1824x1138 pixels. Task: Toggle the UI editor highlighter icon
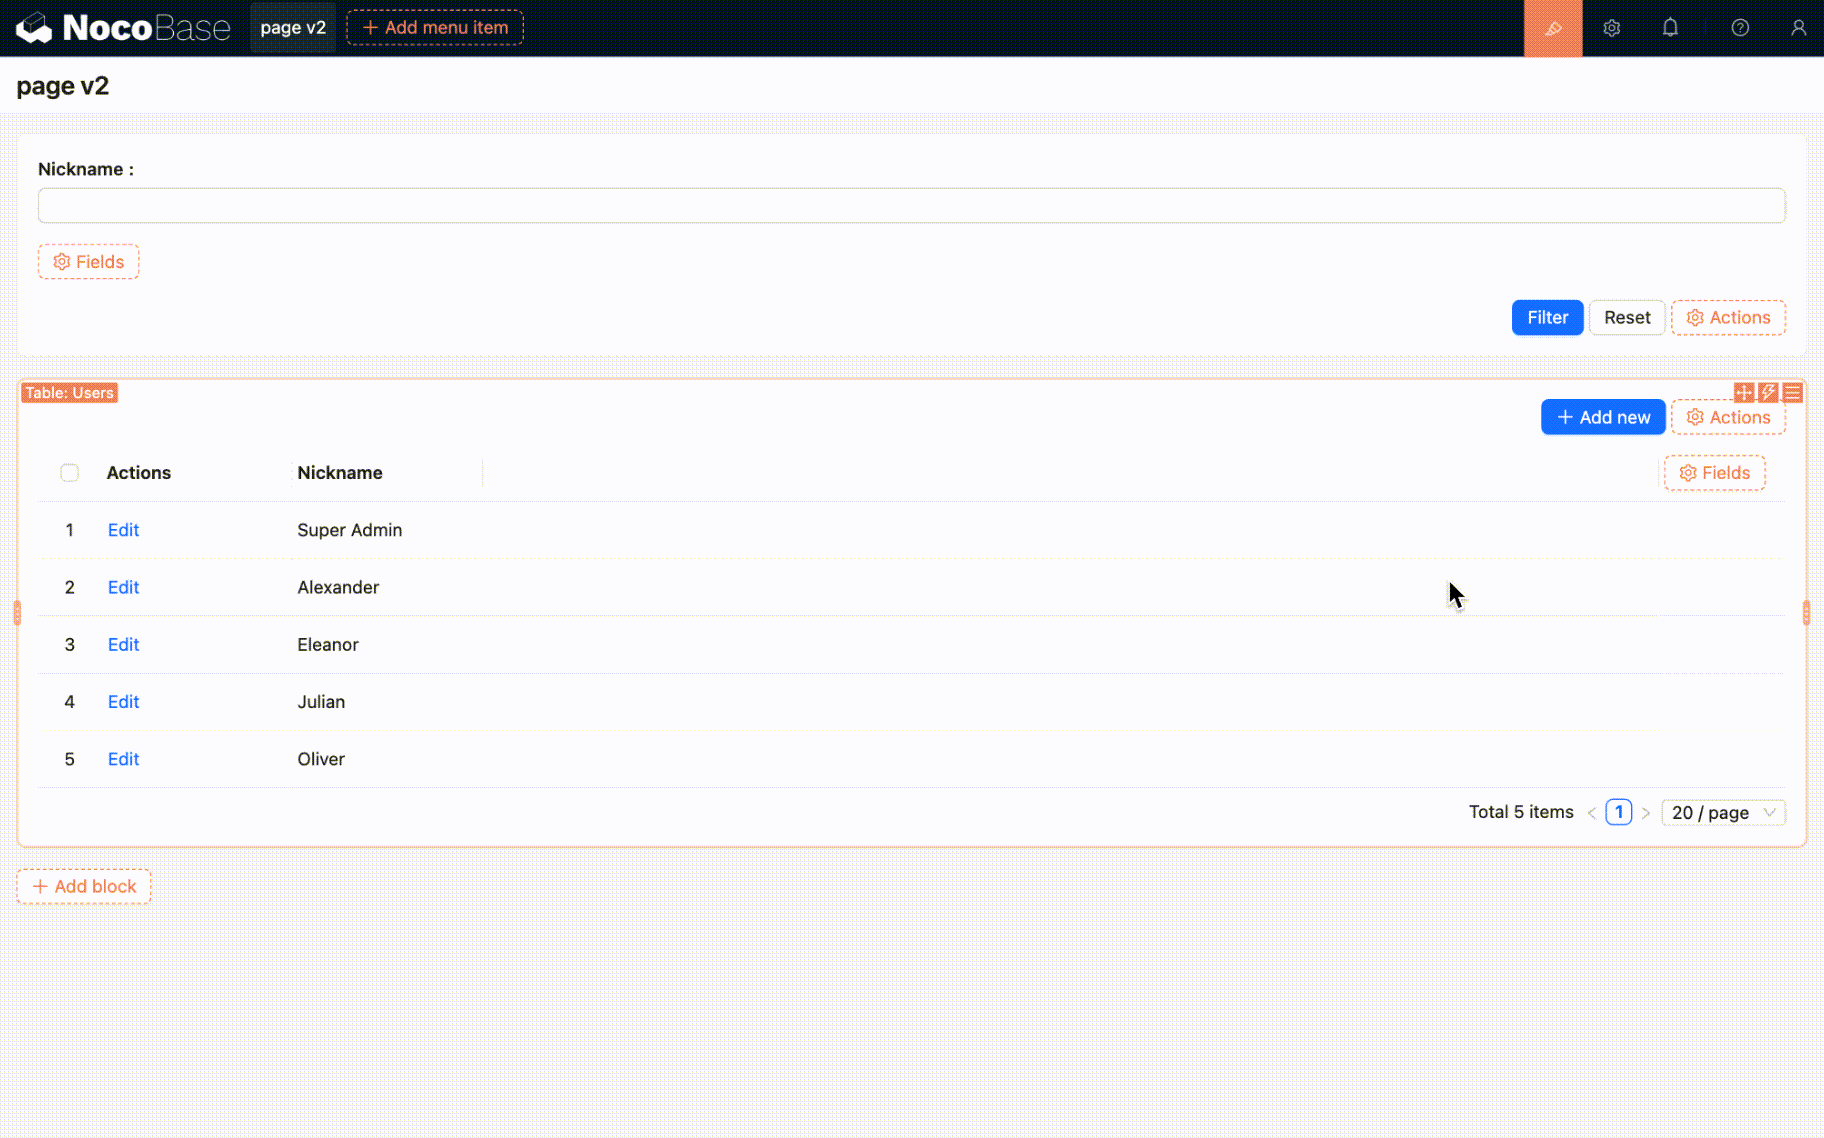click(x=1552, y=28)
